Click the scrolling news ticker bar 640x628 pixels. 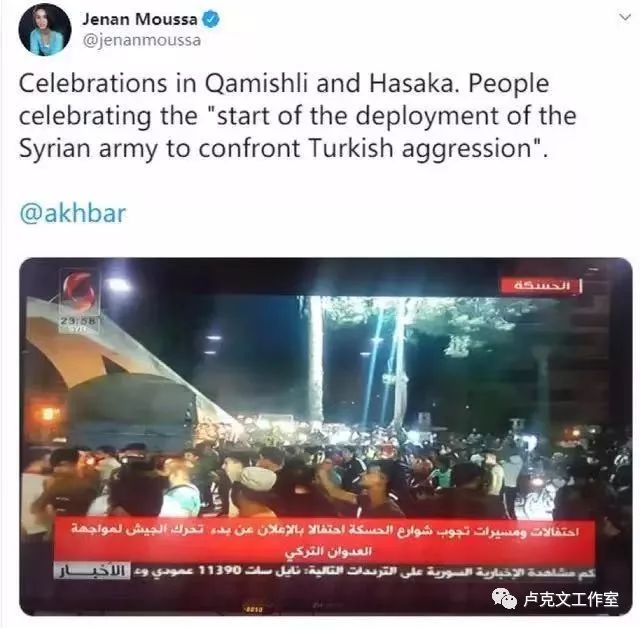coord(324,571)
